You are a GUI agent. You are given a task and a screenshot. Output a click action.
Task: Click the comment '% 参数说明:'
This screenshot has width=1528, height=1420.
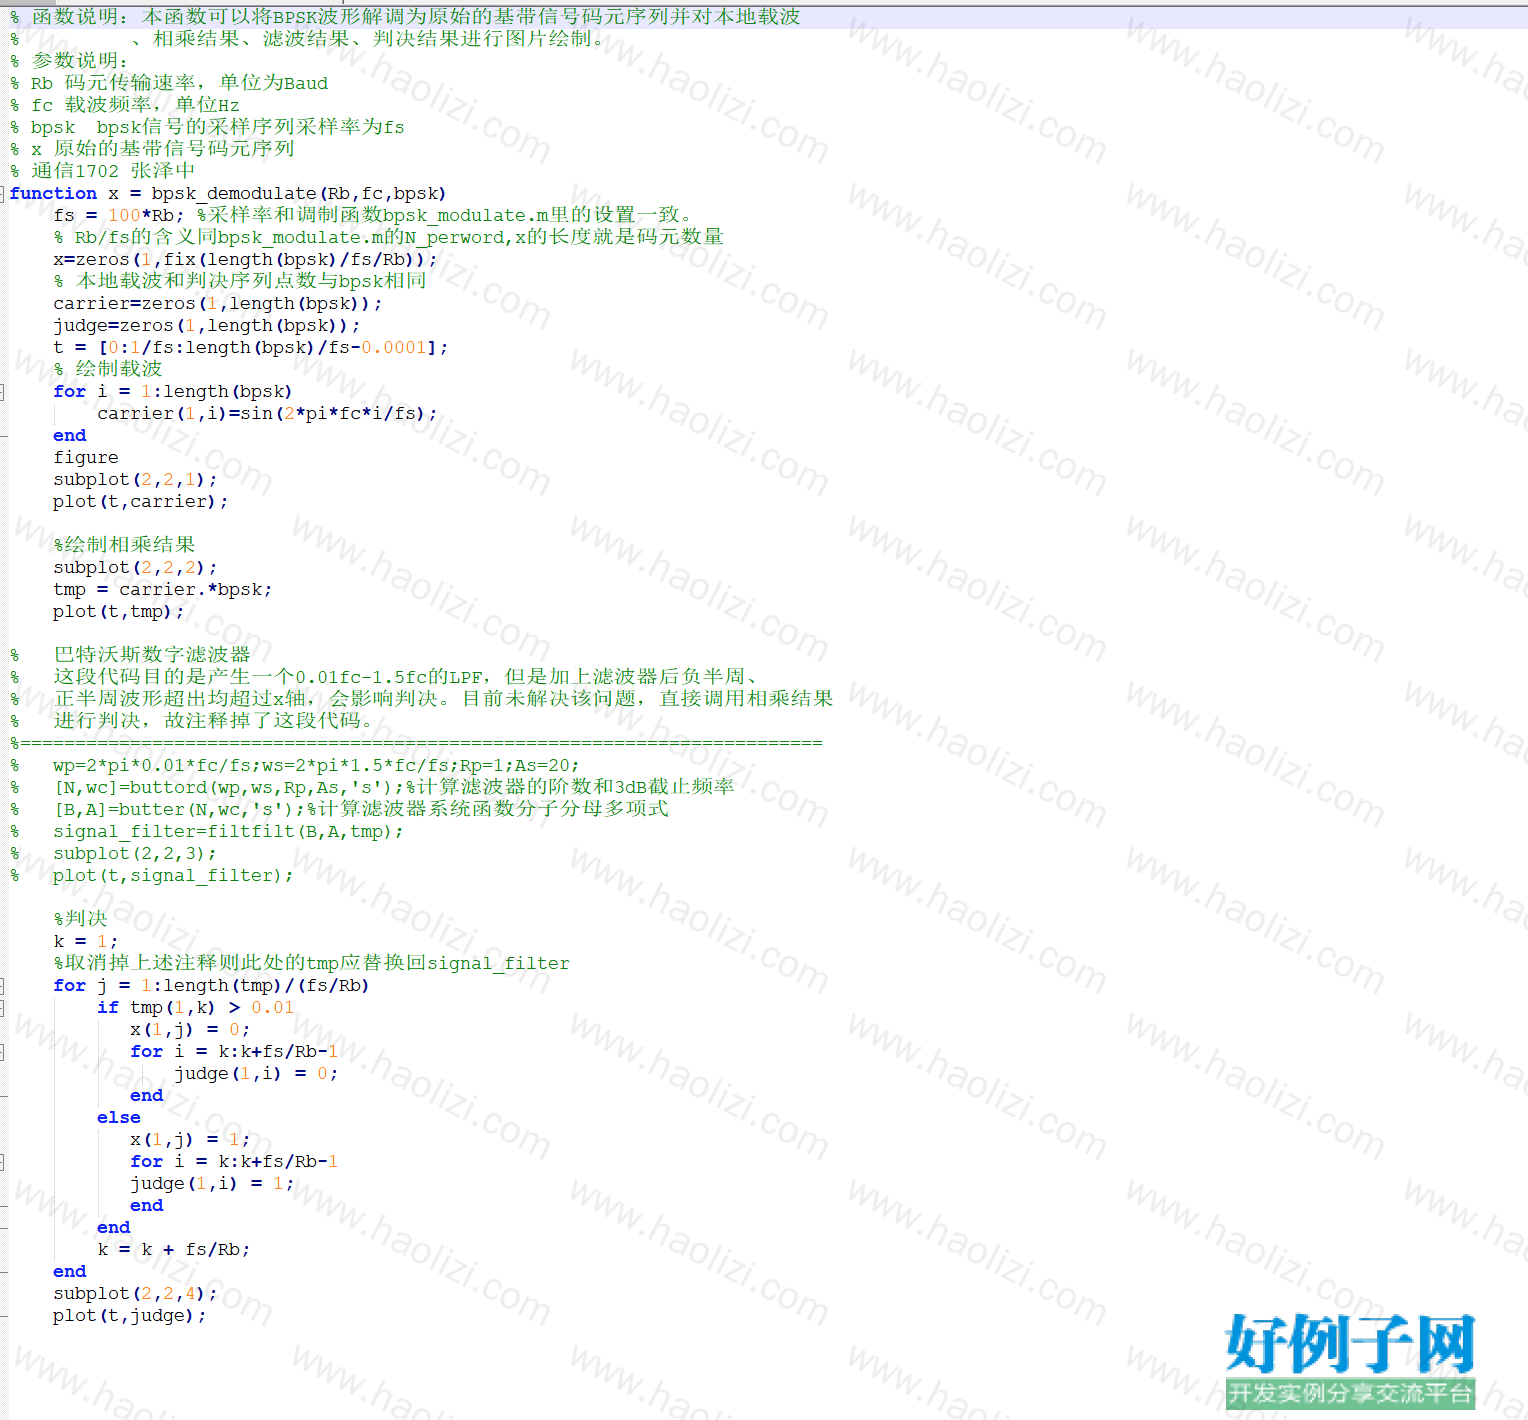point(69,61)
